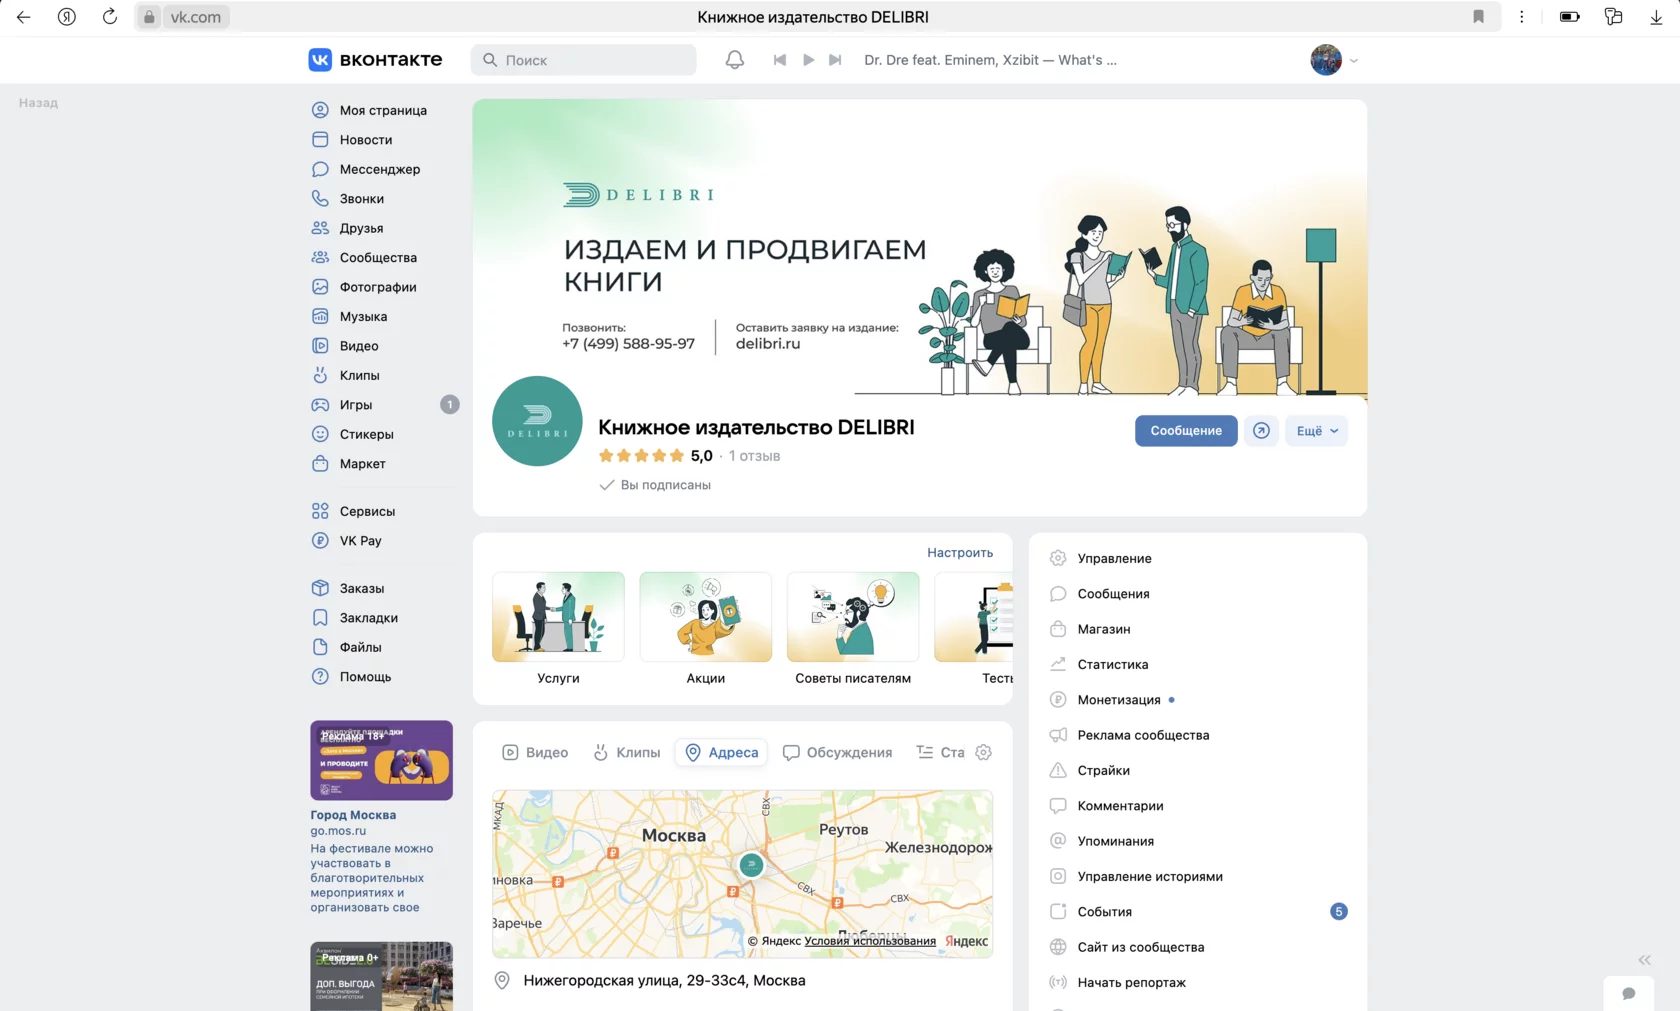The width and height of the screenshot is (1680, 1011).
Task: Open browser three-dot menu
Action: point(1522,17)
